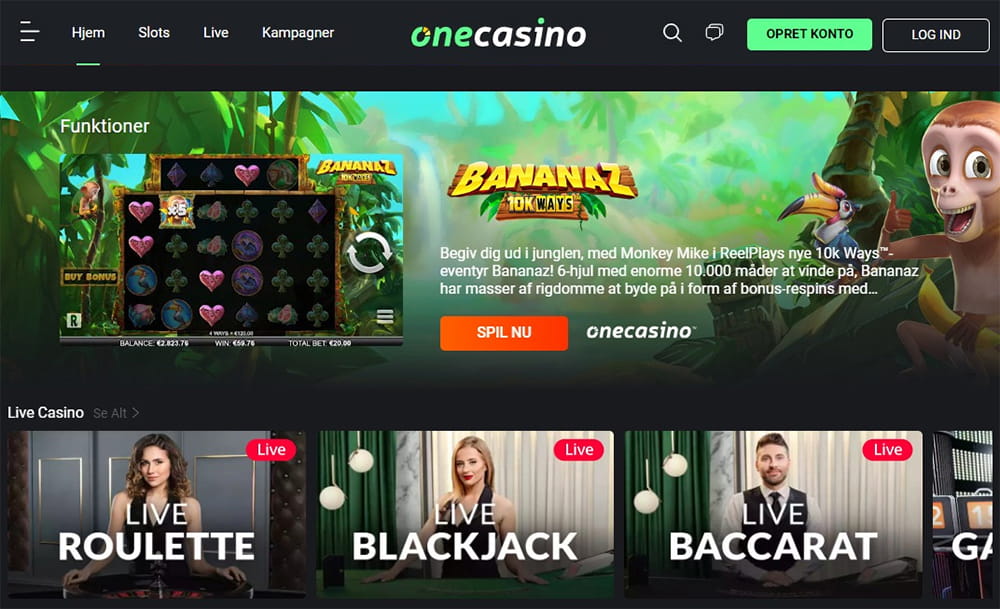Click the OPRET KONTO button
Image resolution: width=1000 pixels, height=609 pixels.
(809, 34)
